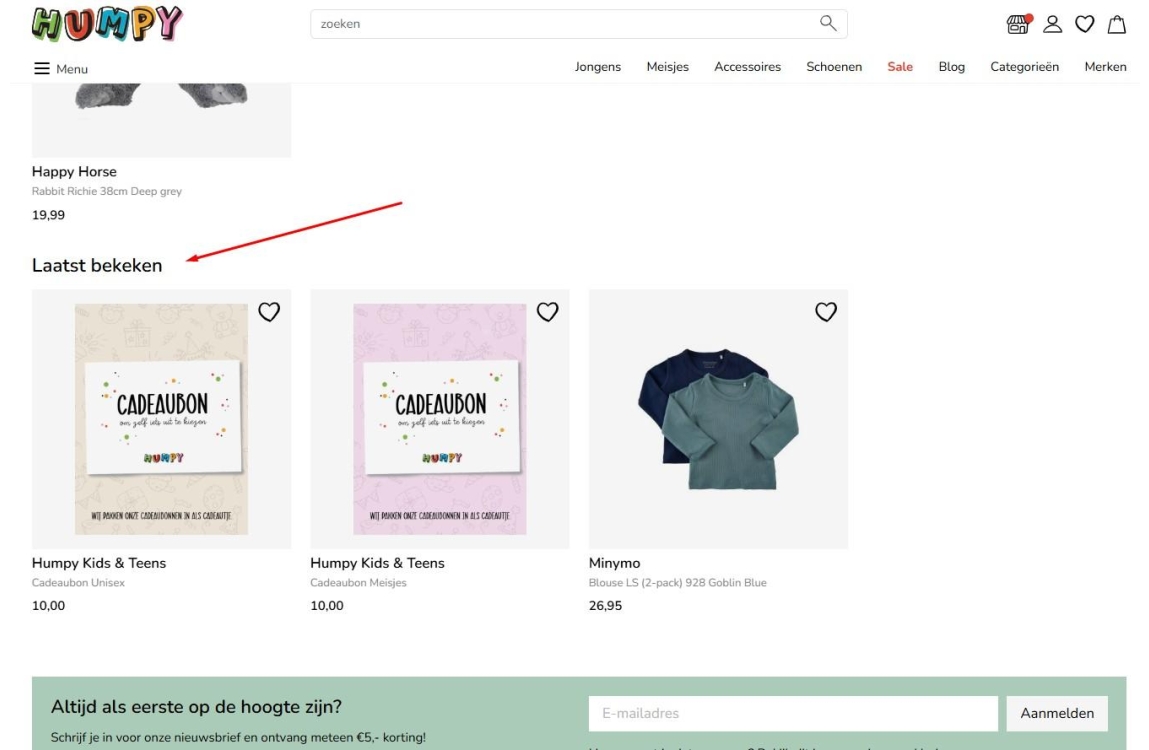Open the Jongens menu item

click(597, 67)
